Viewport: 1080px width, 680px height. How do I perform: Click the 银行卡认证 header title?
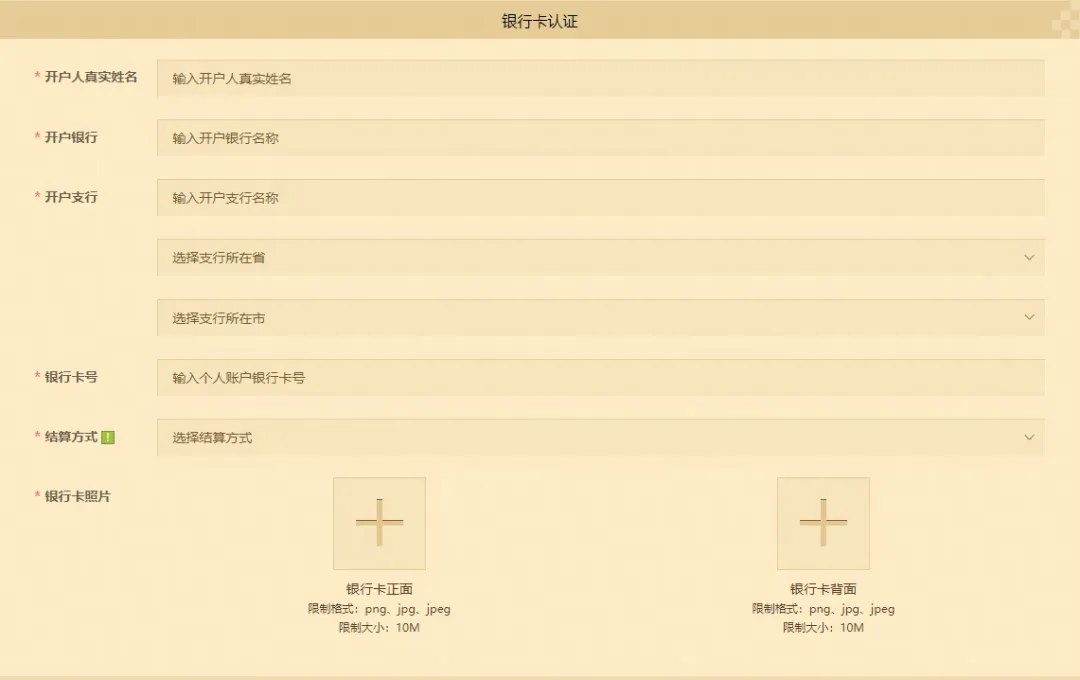pyautogui.click(x=540, y=21)
